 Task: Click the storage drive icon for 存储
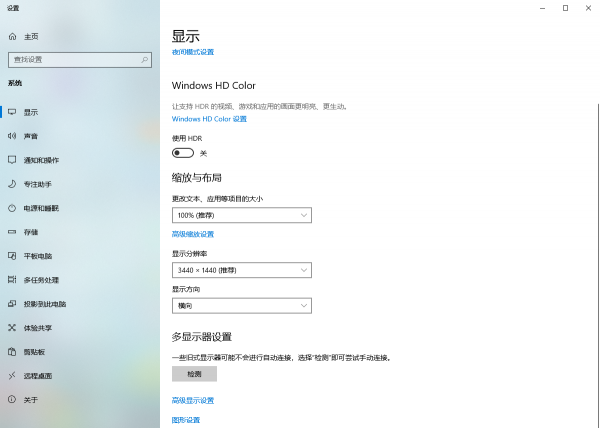tap(12, 232)
